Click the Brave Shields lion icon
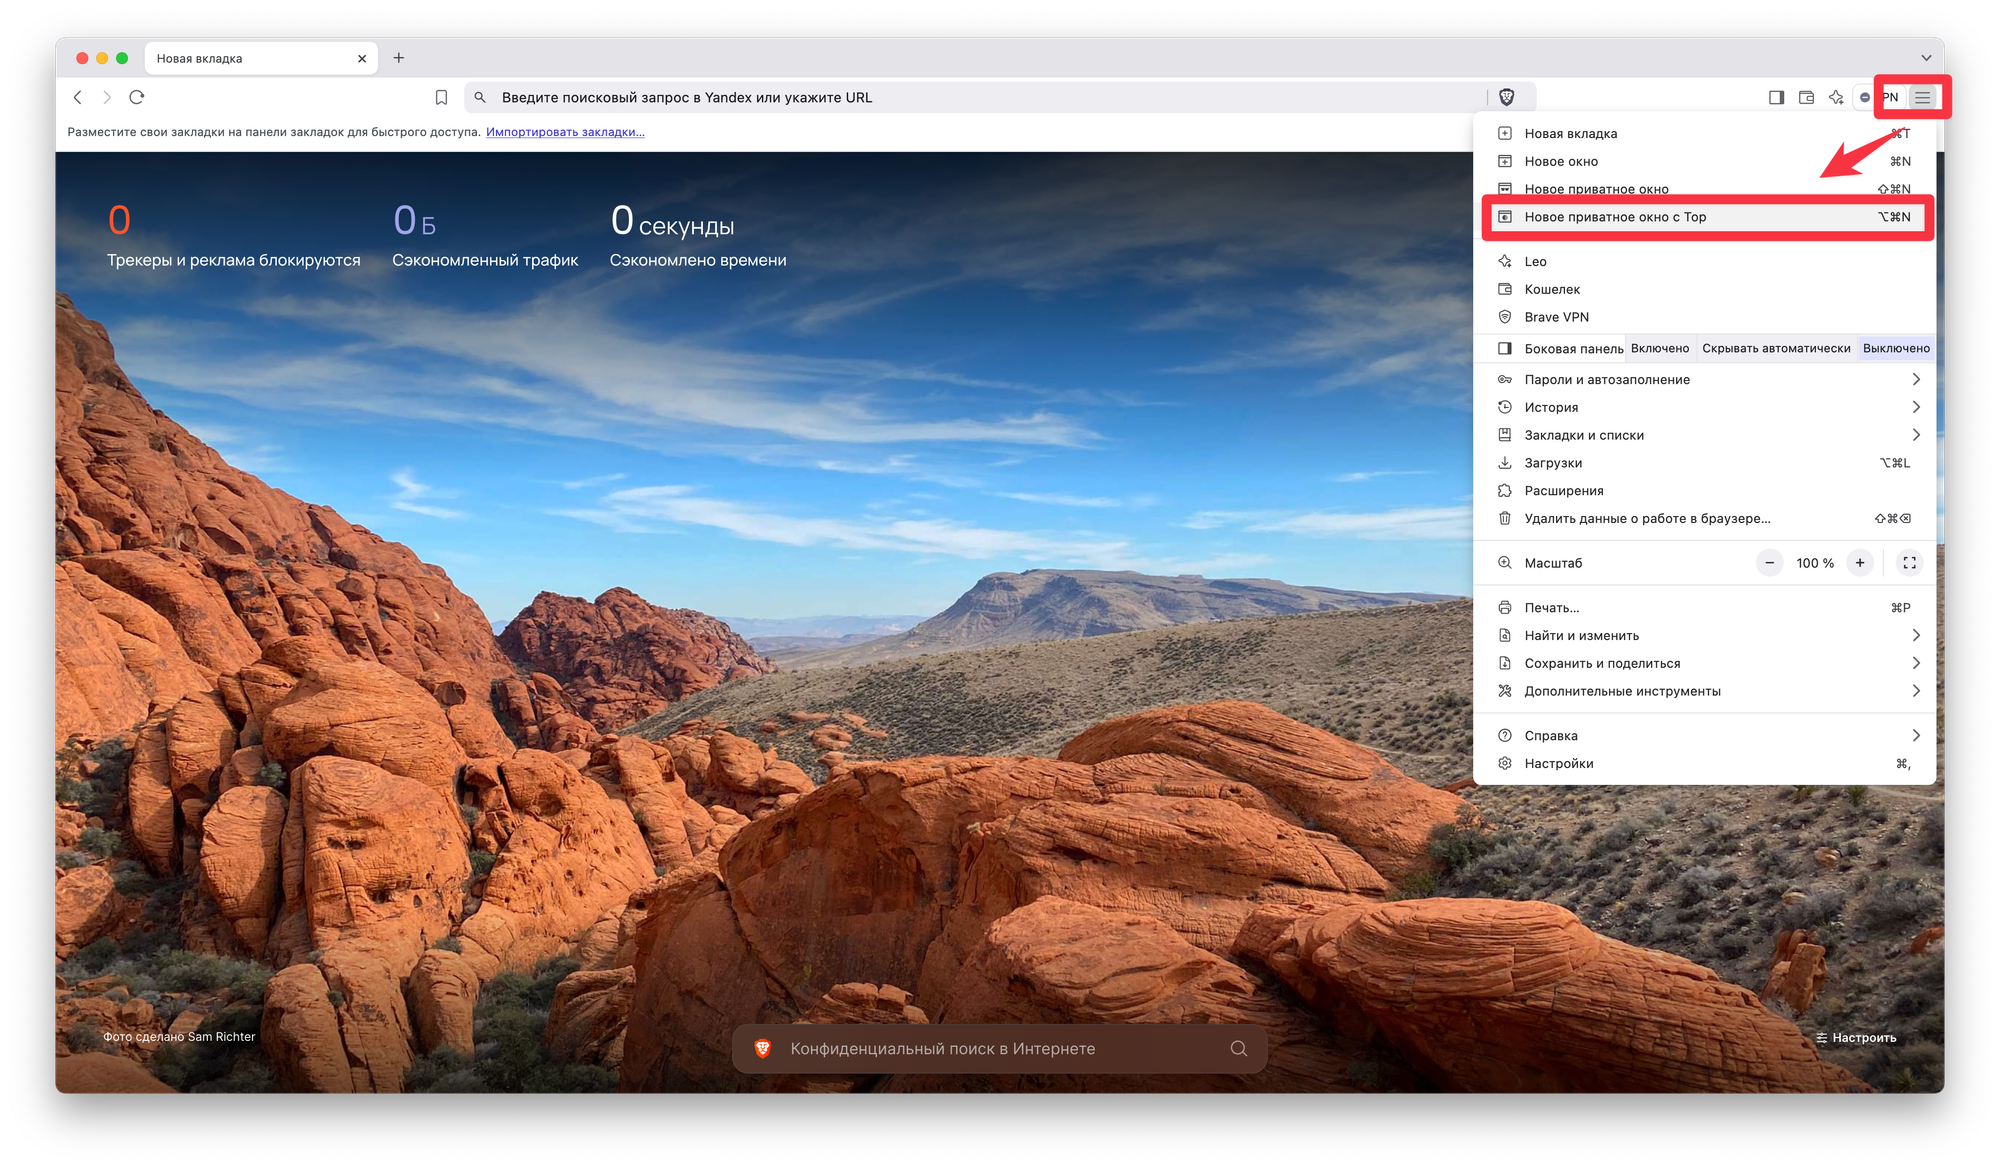The height and width of the screenshot is (1167, 2000). [1507, 97]
